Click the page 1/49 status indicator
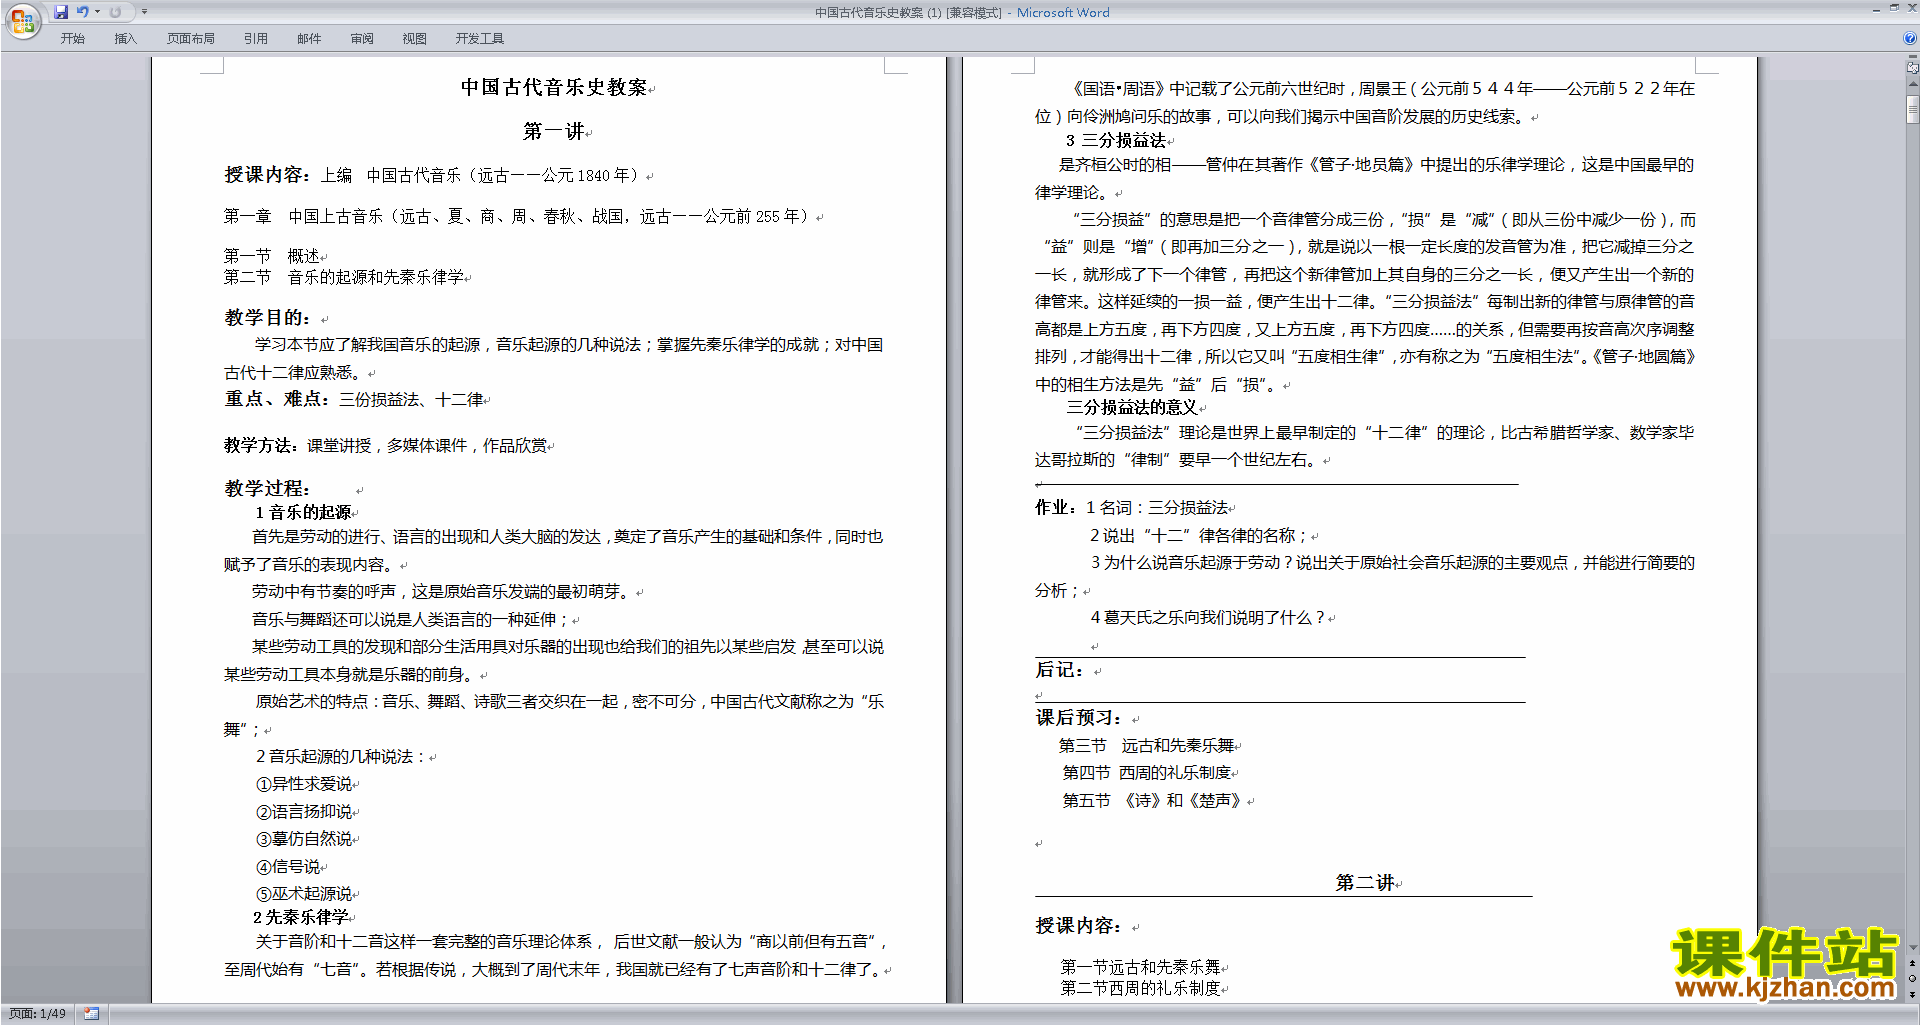 [x=37, y=1014]
